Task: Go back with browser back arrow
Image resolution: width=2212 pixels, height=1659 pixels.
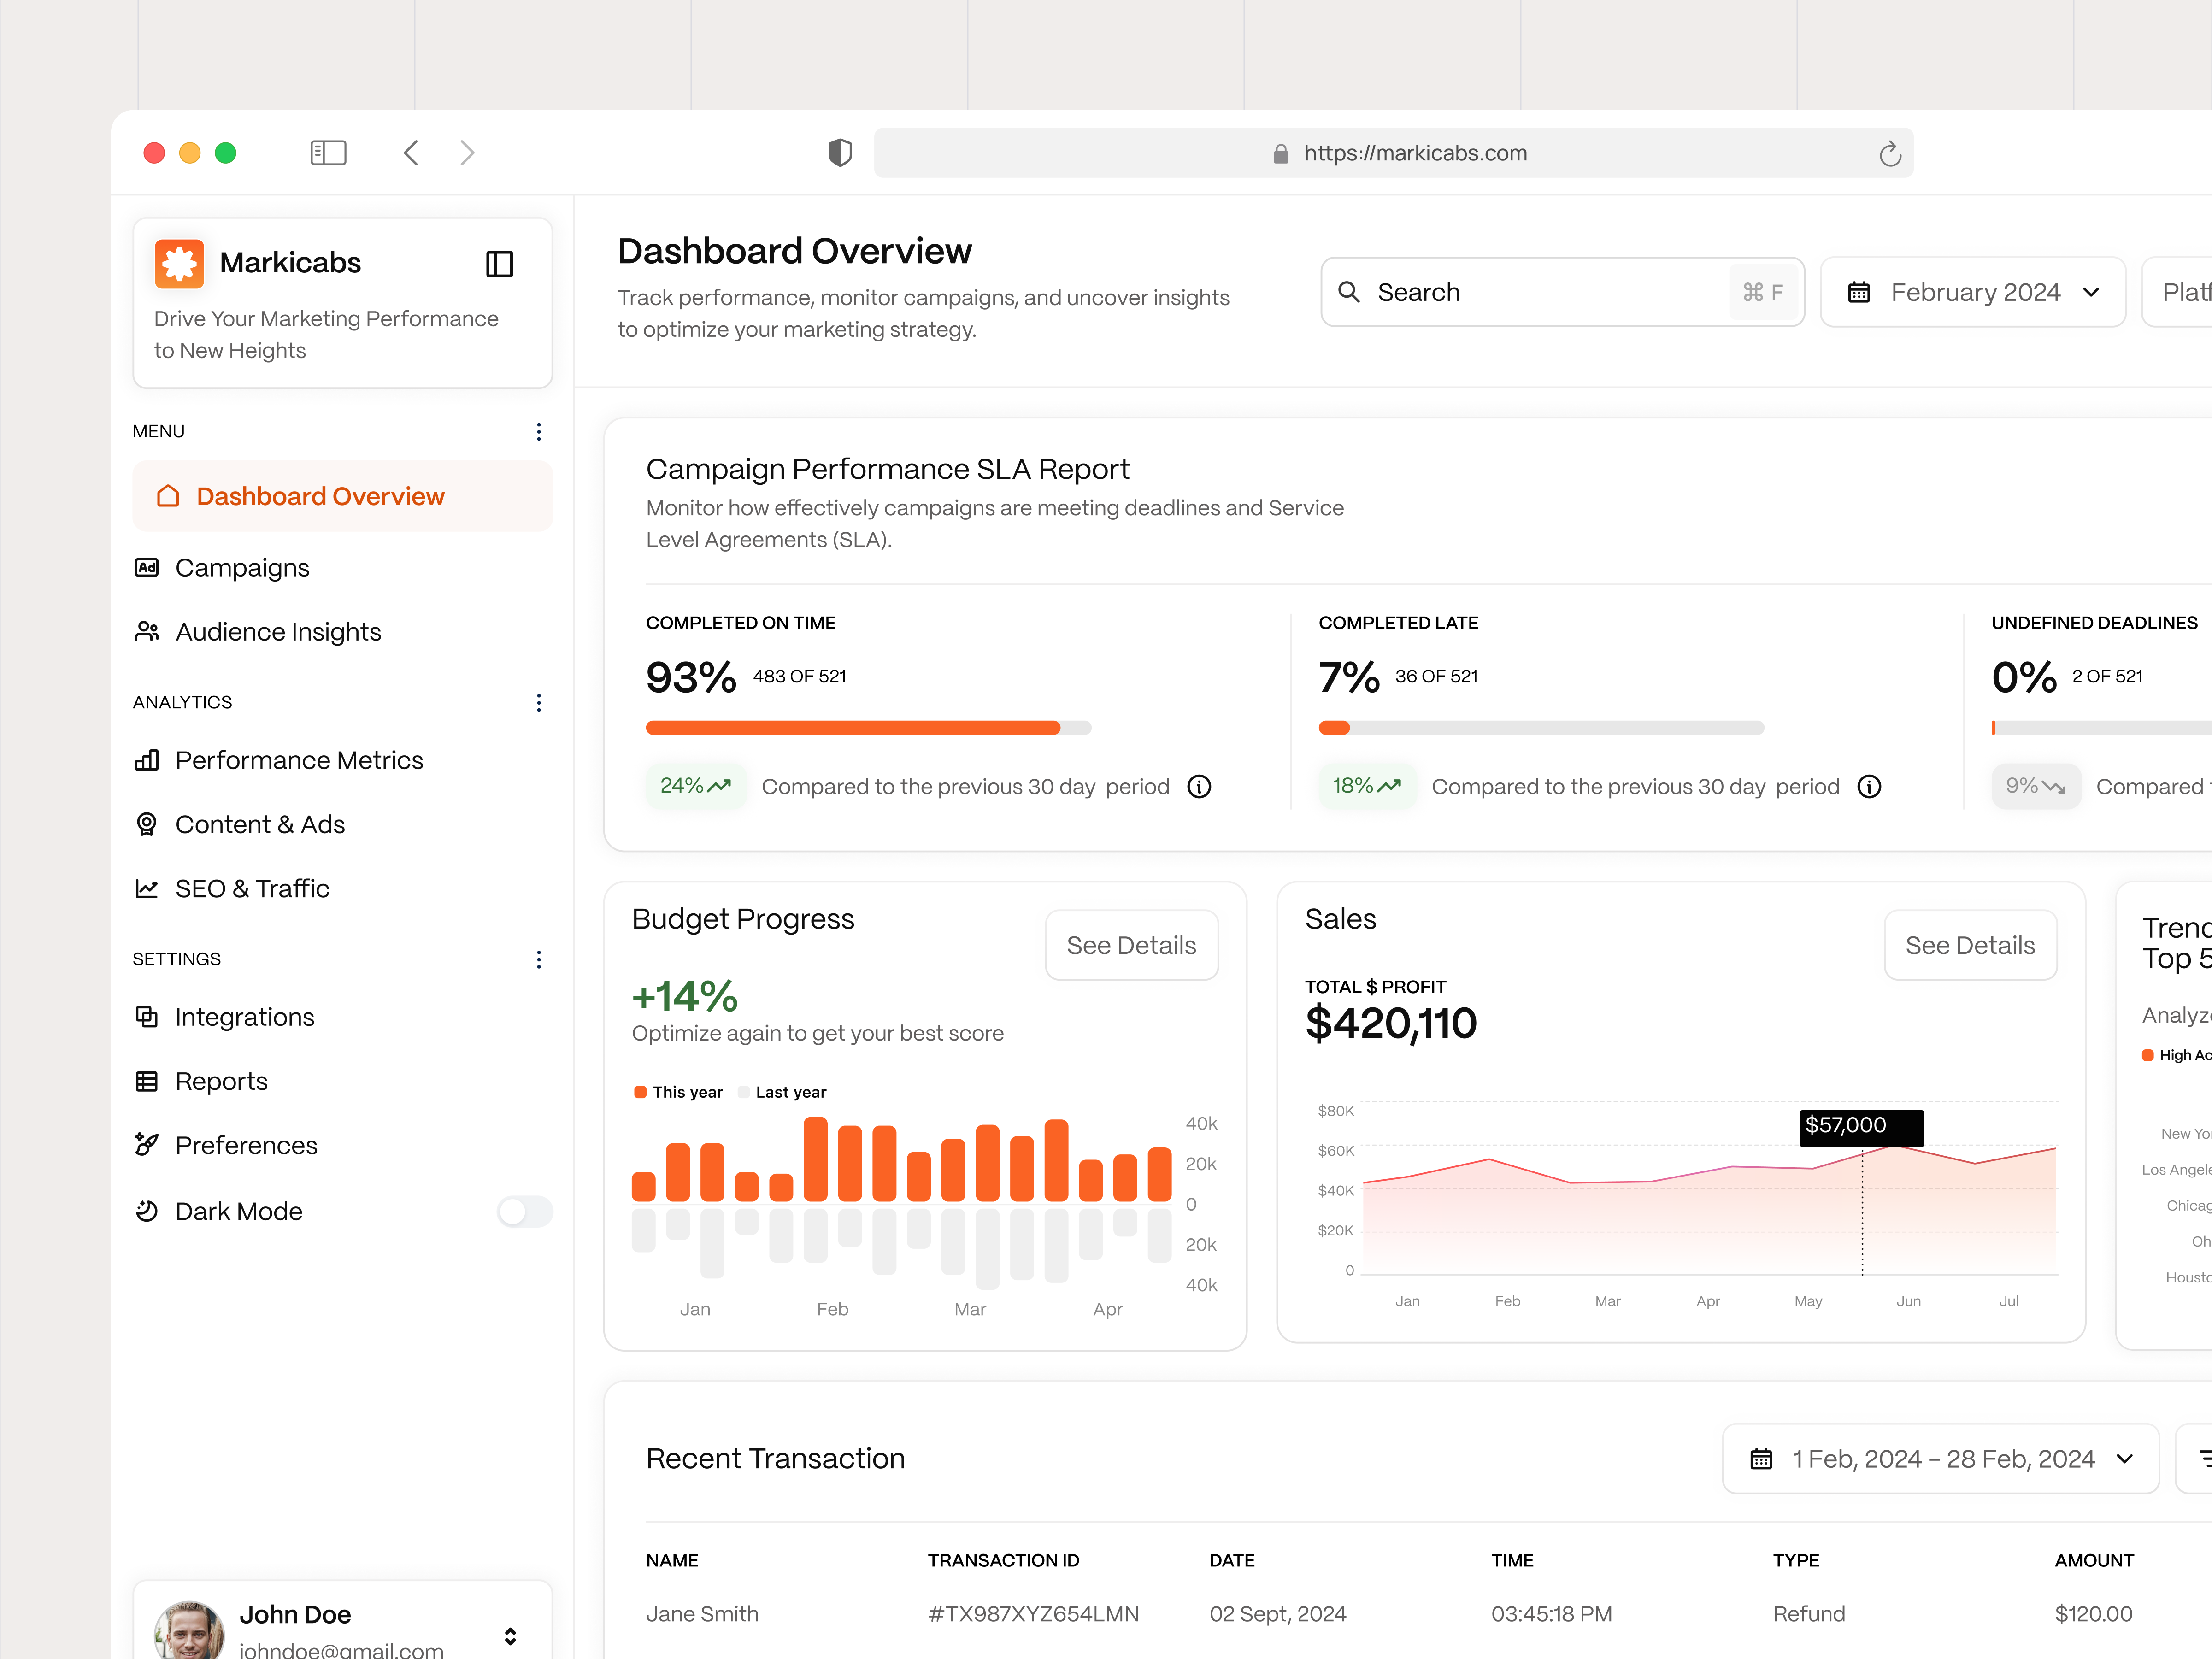Action: (411, 153)
